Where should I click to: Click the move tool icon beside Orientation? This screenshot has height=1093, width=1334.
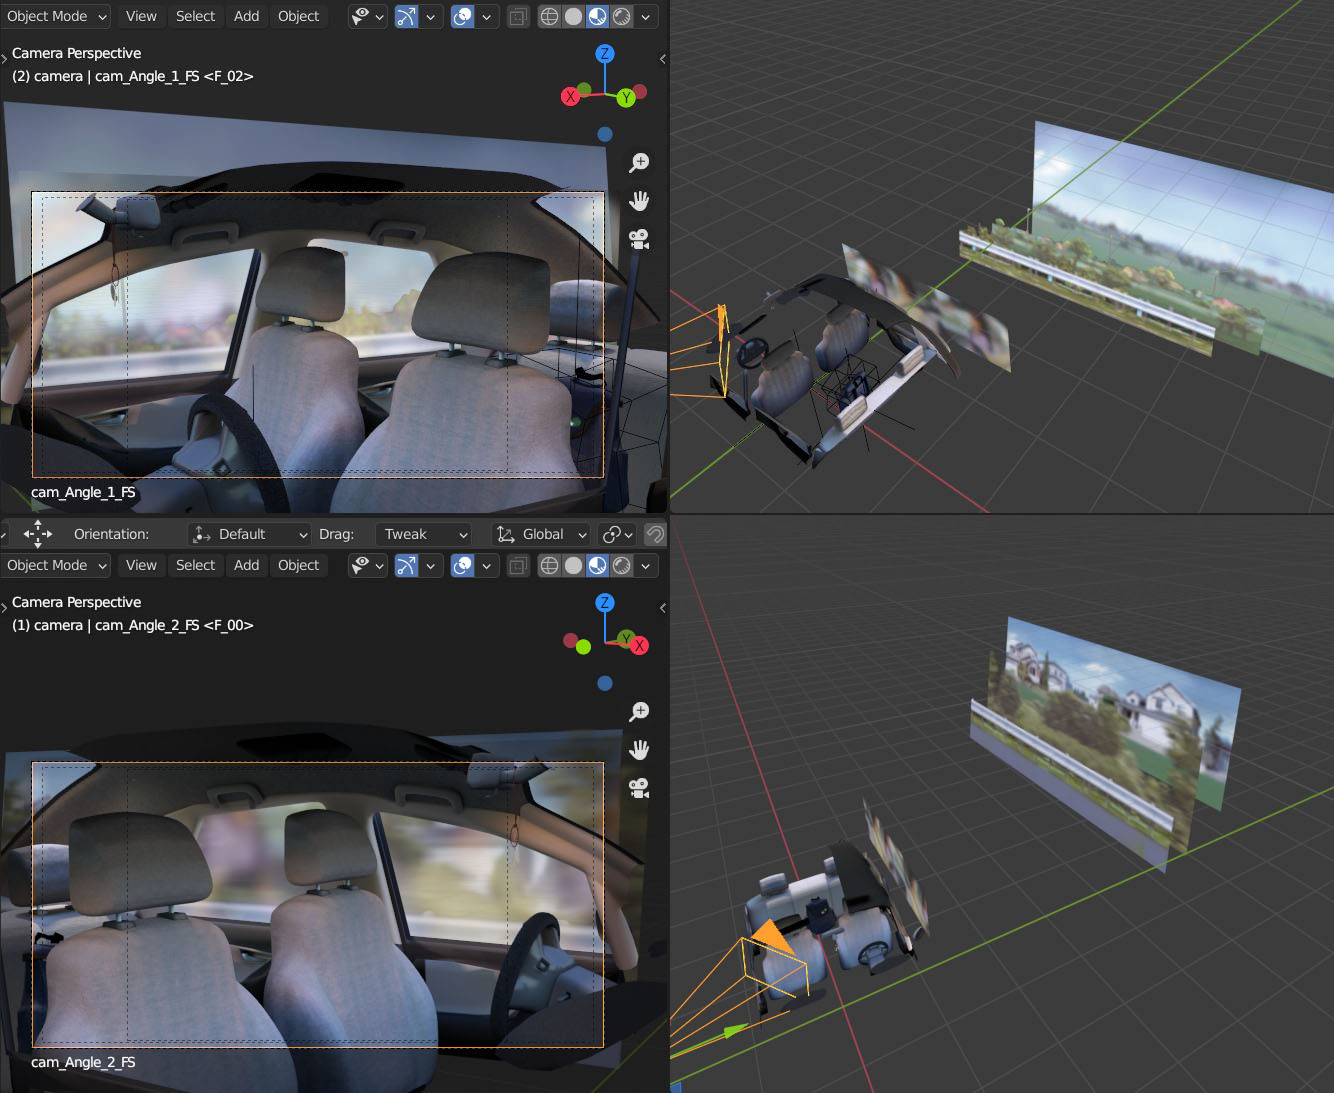38,534
